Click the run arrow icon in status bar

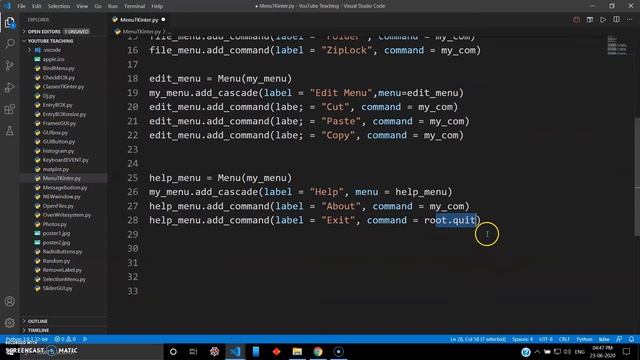pyautogui.click(x=85, y=339)
